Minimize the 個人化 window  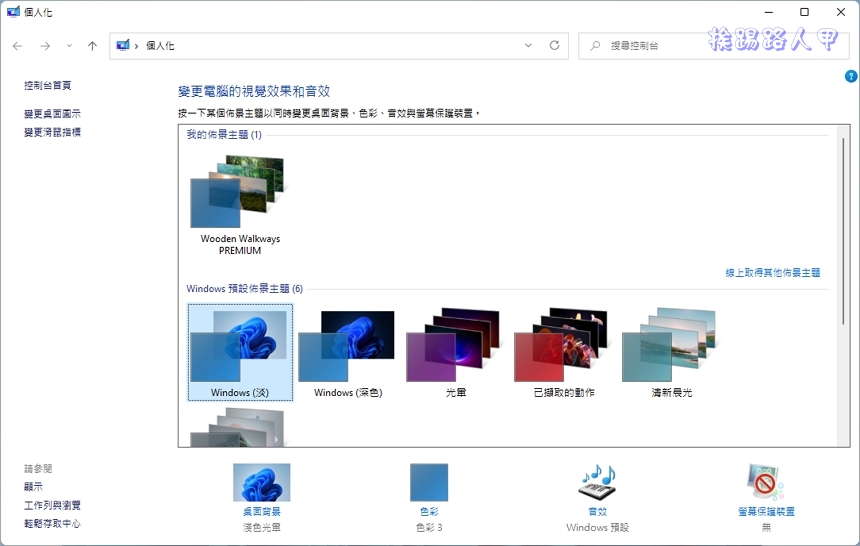769,12
